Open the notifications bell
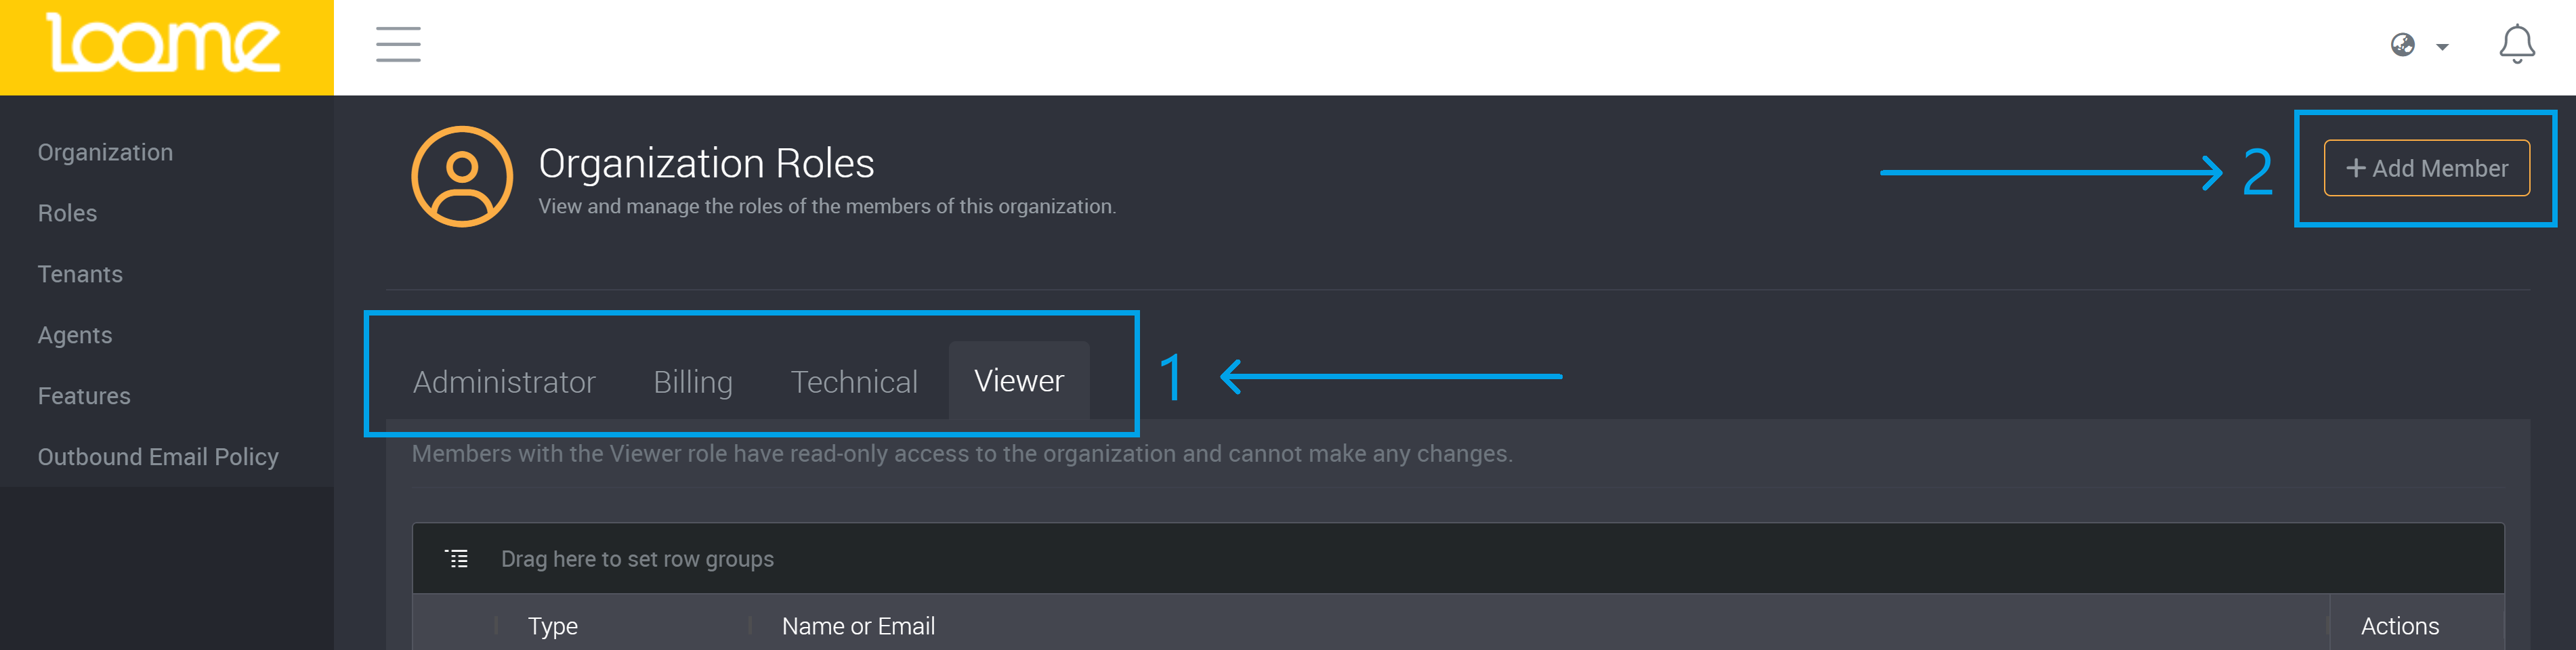Screen dimensions: 2576x650 pos(2516,45)
